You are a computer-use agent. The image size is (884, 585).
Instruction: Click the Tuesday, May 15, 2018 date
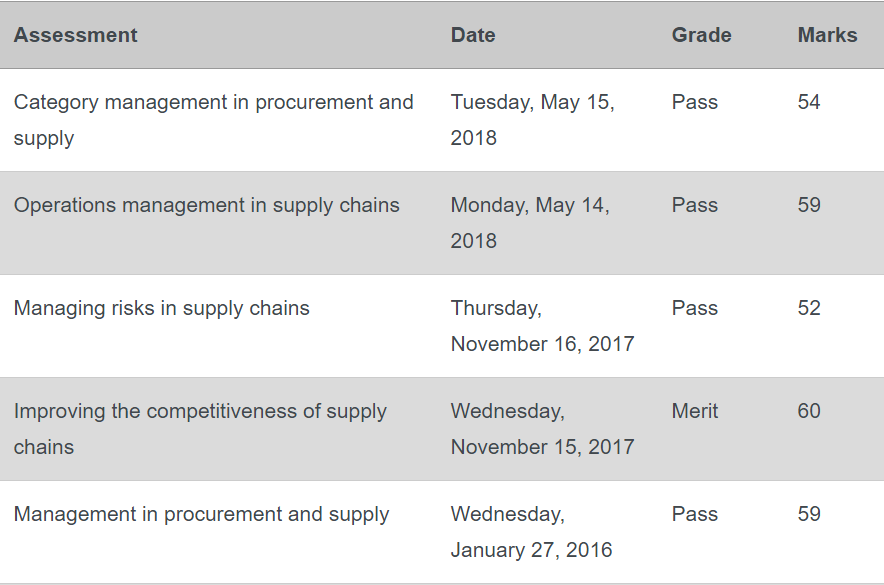click(532, 120)
